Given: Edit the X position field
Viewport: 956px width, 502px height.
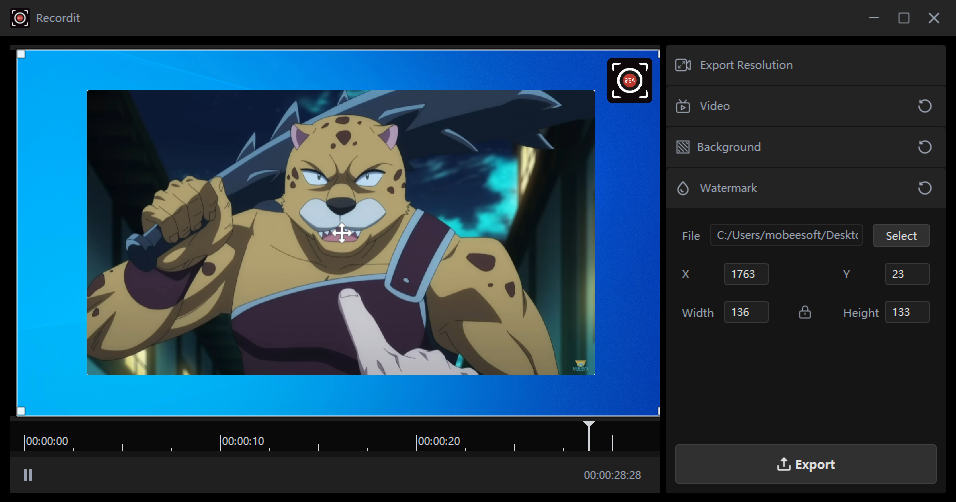Looking at the screenshot, I should pos(746,274).
